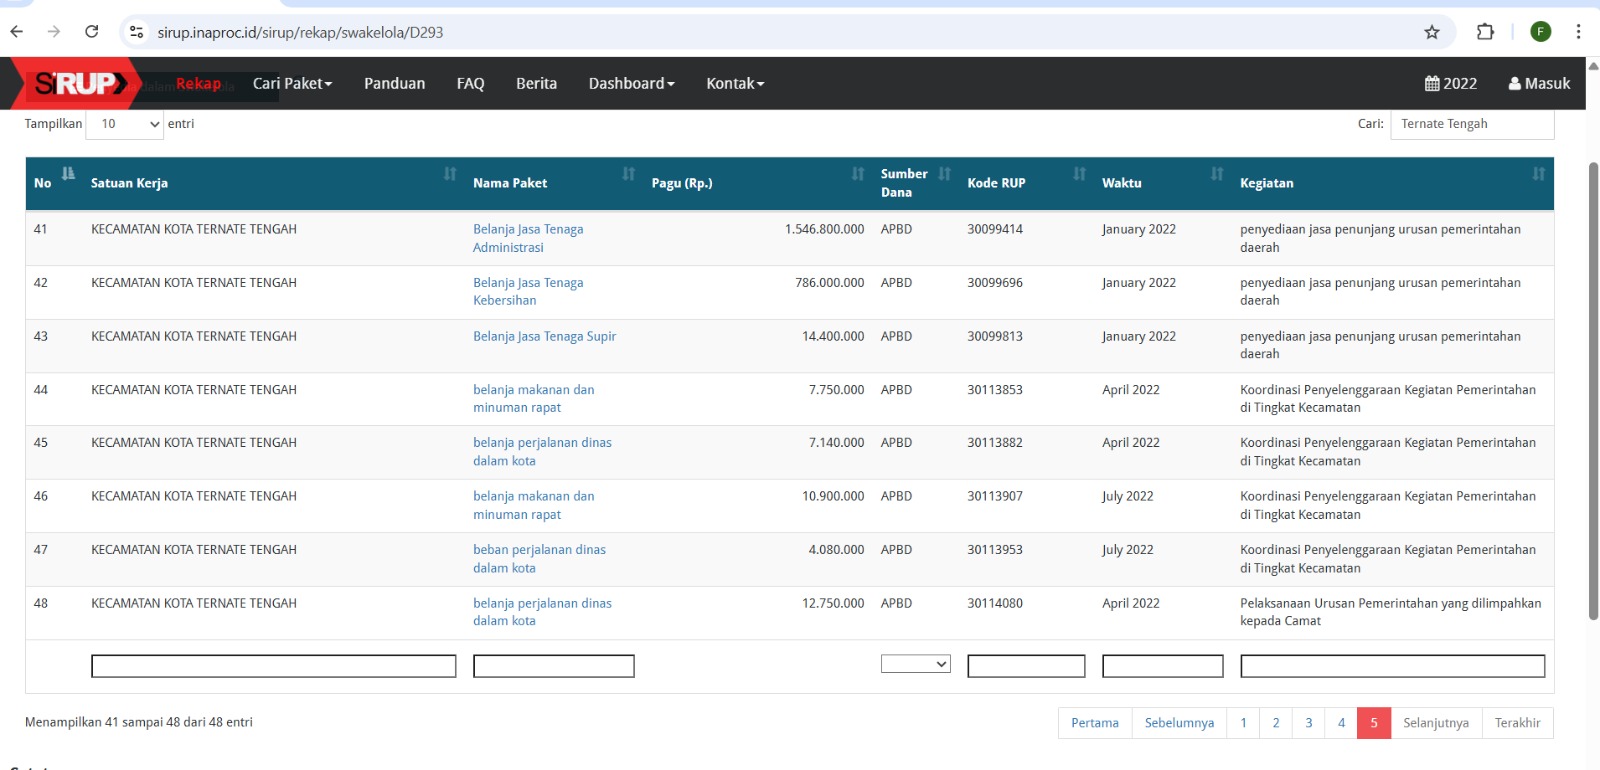
Task: Click the SiRUP logo
Action: click(x=78, y=84)
